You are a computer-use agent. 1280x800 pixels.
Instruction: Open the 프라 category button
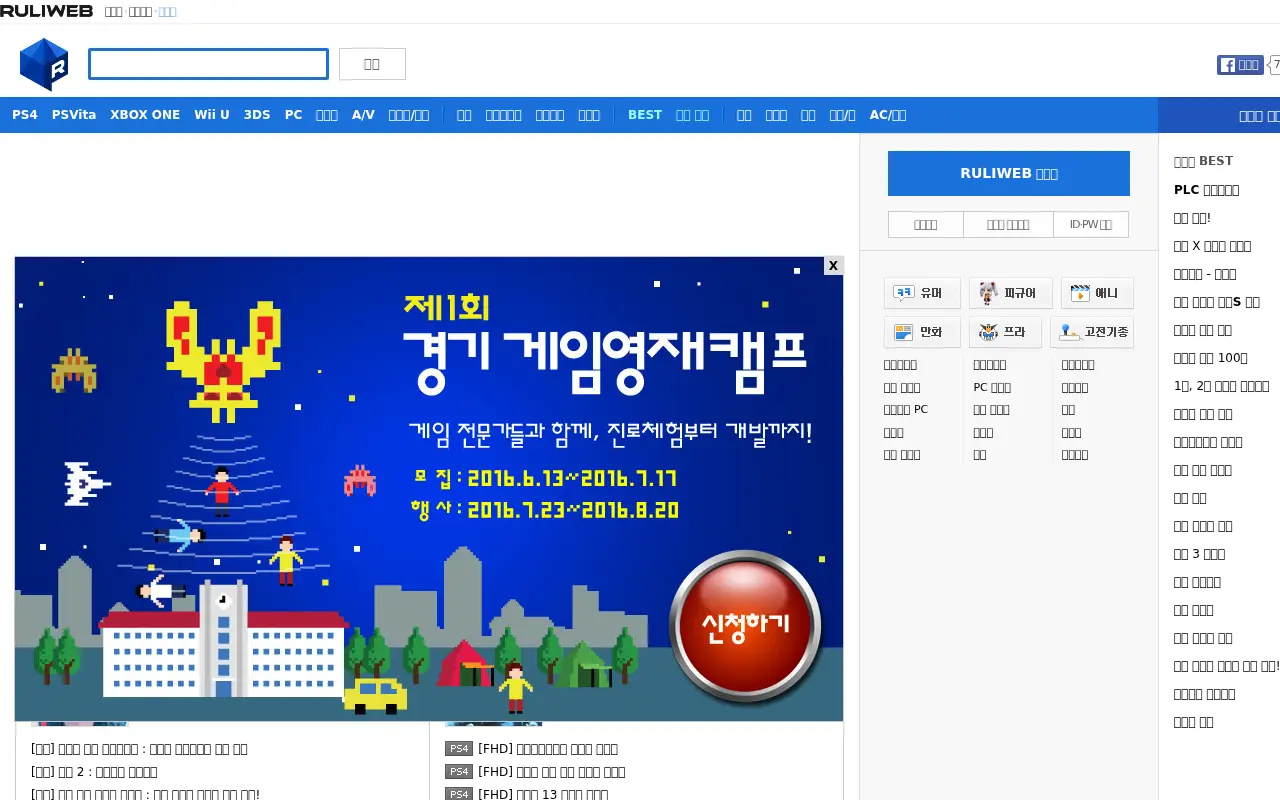[x=1005, y=332]
